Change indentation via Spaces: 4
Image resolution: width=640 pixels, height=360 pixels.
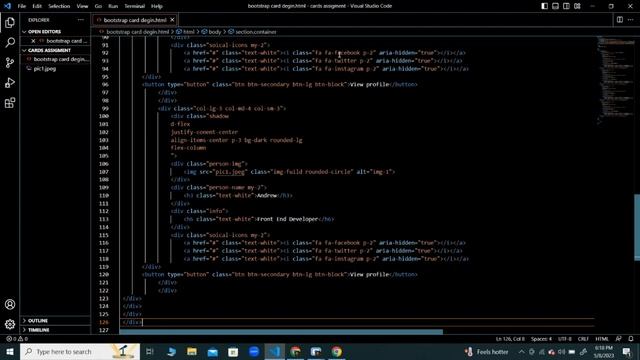coord(541,339)
